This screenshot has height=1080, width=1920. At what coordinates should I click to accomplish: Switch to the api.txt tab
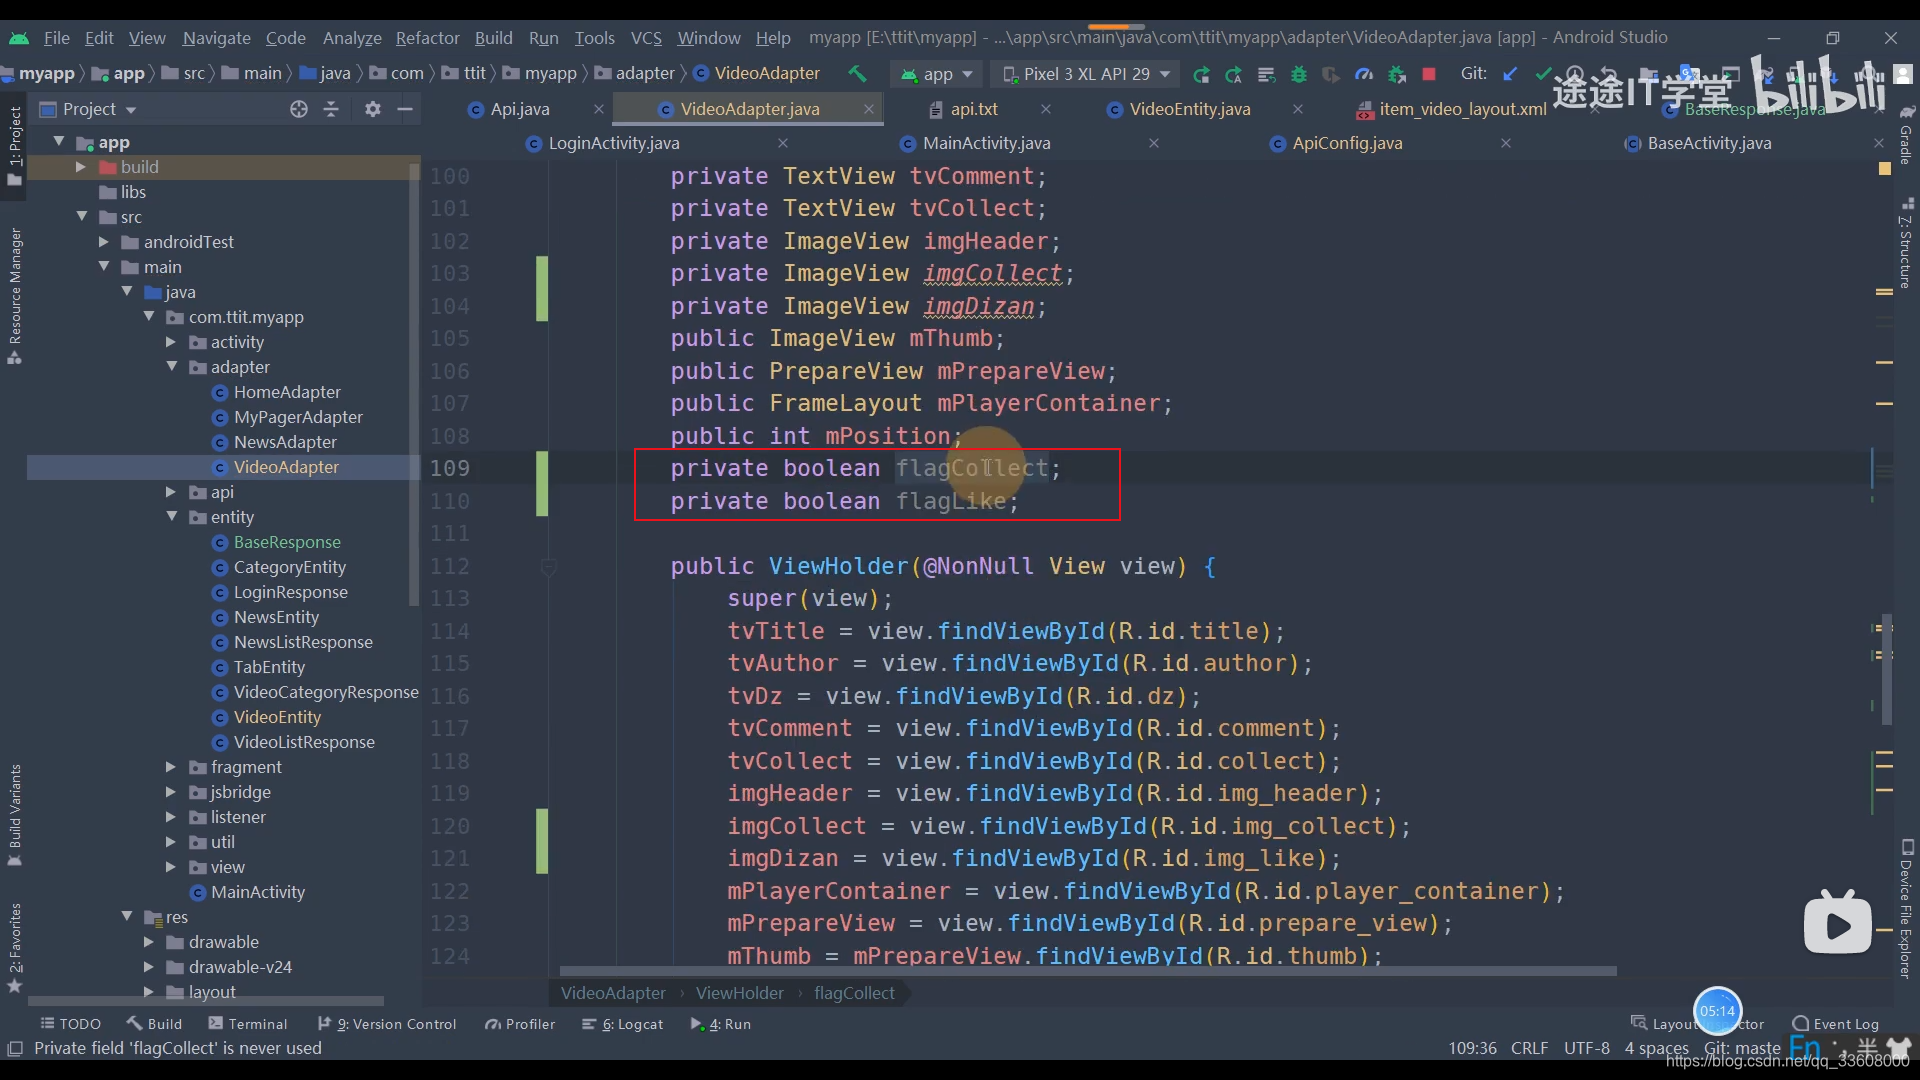pos(973,109)
